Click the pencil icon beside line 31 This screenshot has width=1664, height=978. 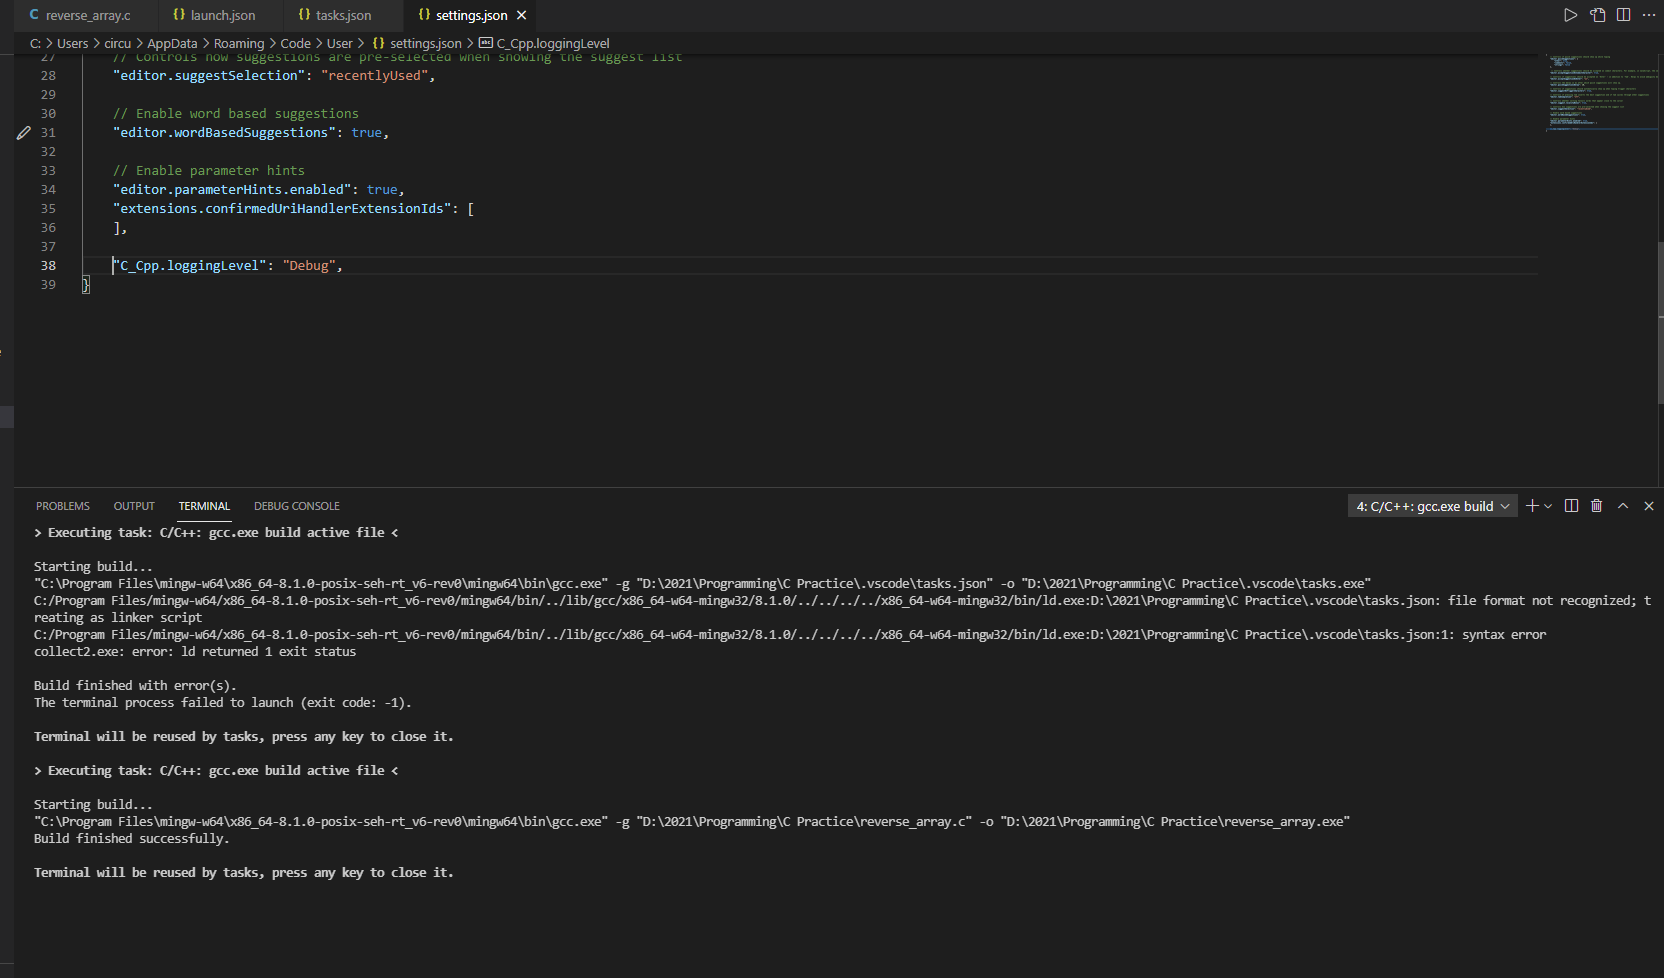[24, 132]
